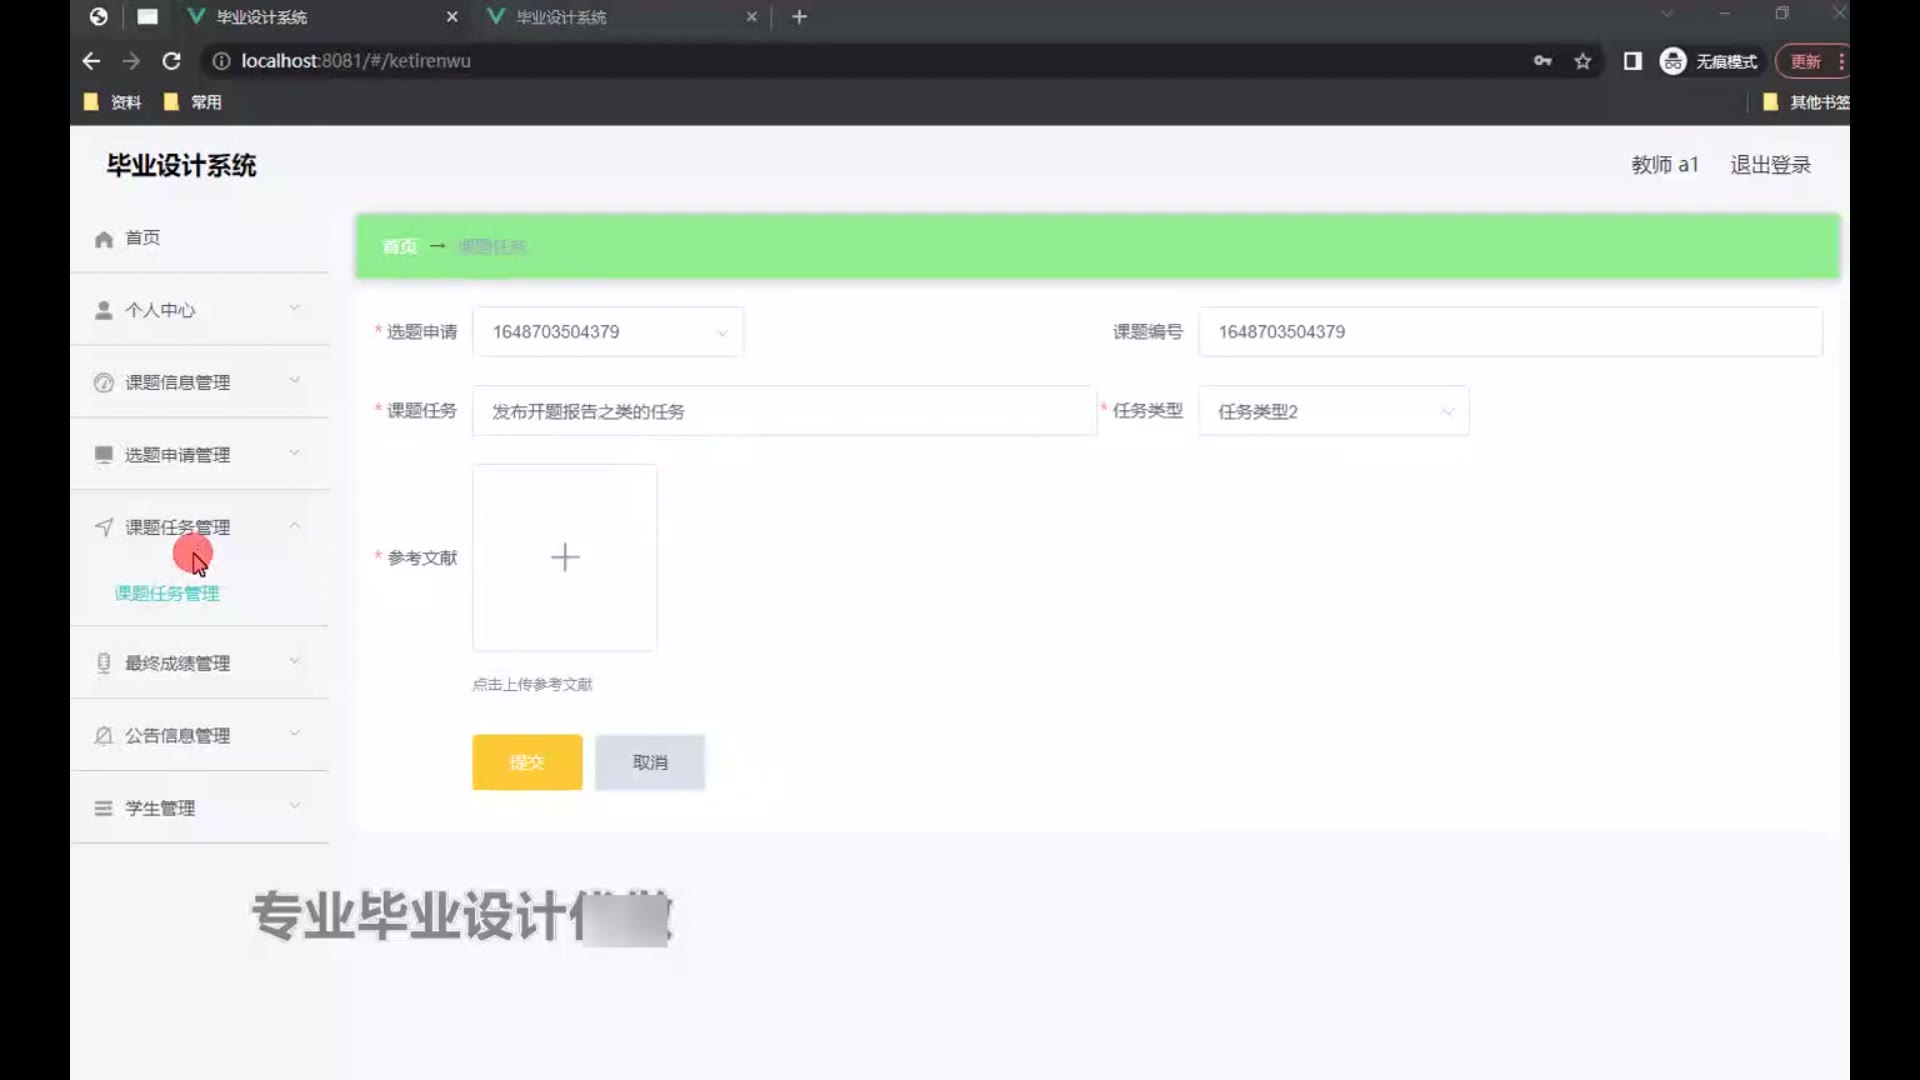Click the 课题信息管理 sidebar icon
The image size is (1920, 1080).
[103, 383]
